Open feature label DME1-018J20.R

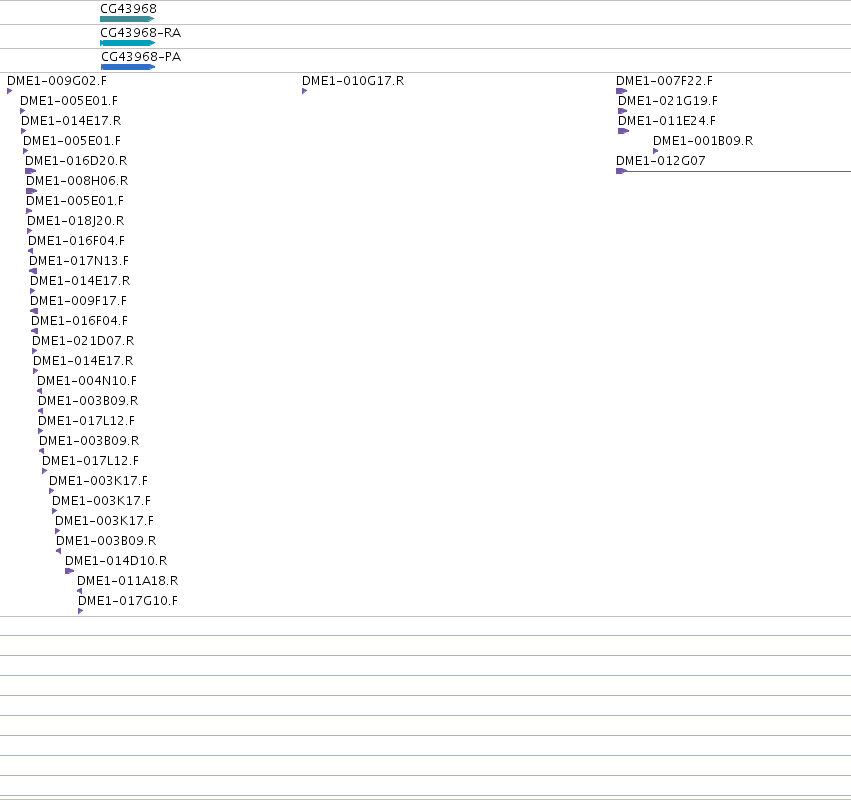(75, 221)
